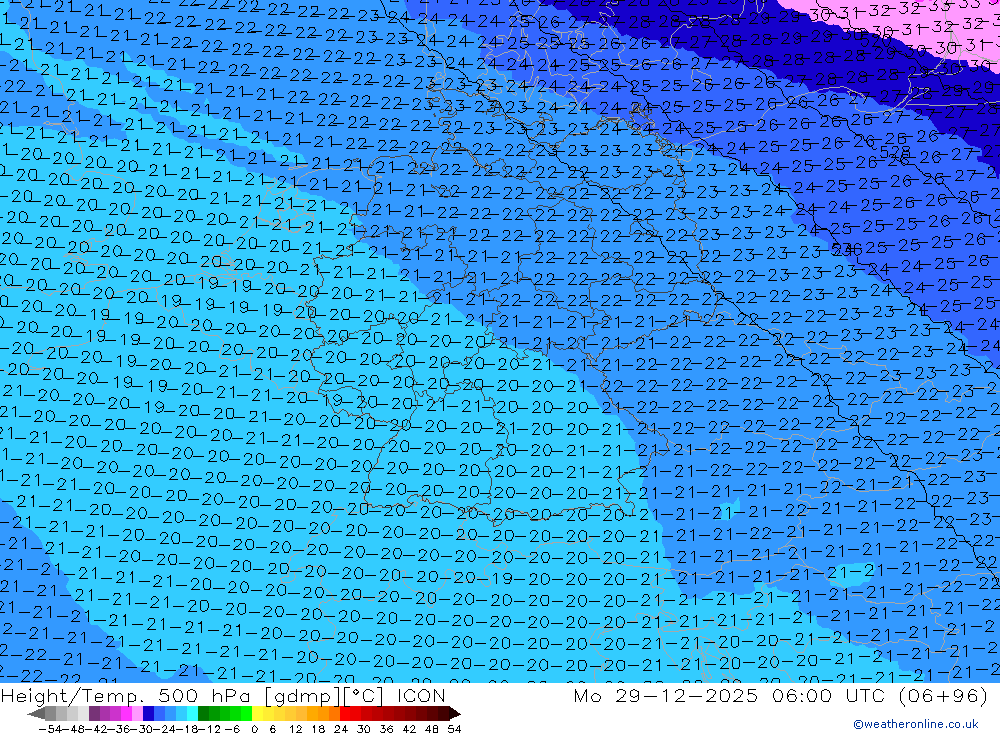Click the legend scale value 54
This screenshot has width=1000, height=733.
pos(454,729)
